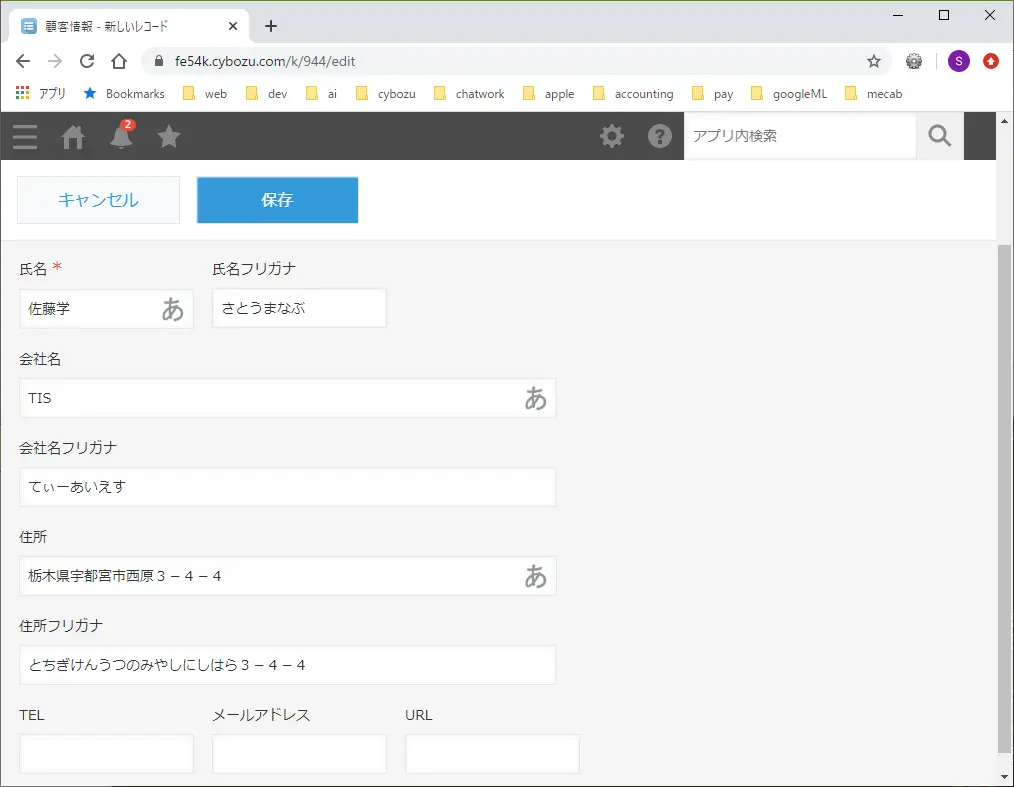1014x787 pixels.
Task: Open the dev bookmark folder
Action: click(x=266, y=94)
